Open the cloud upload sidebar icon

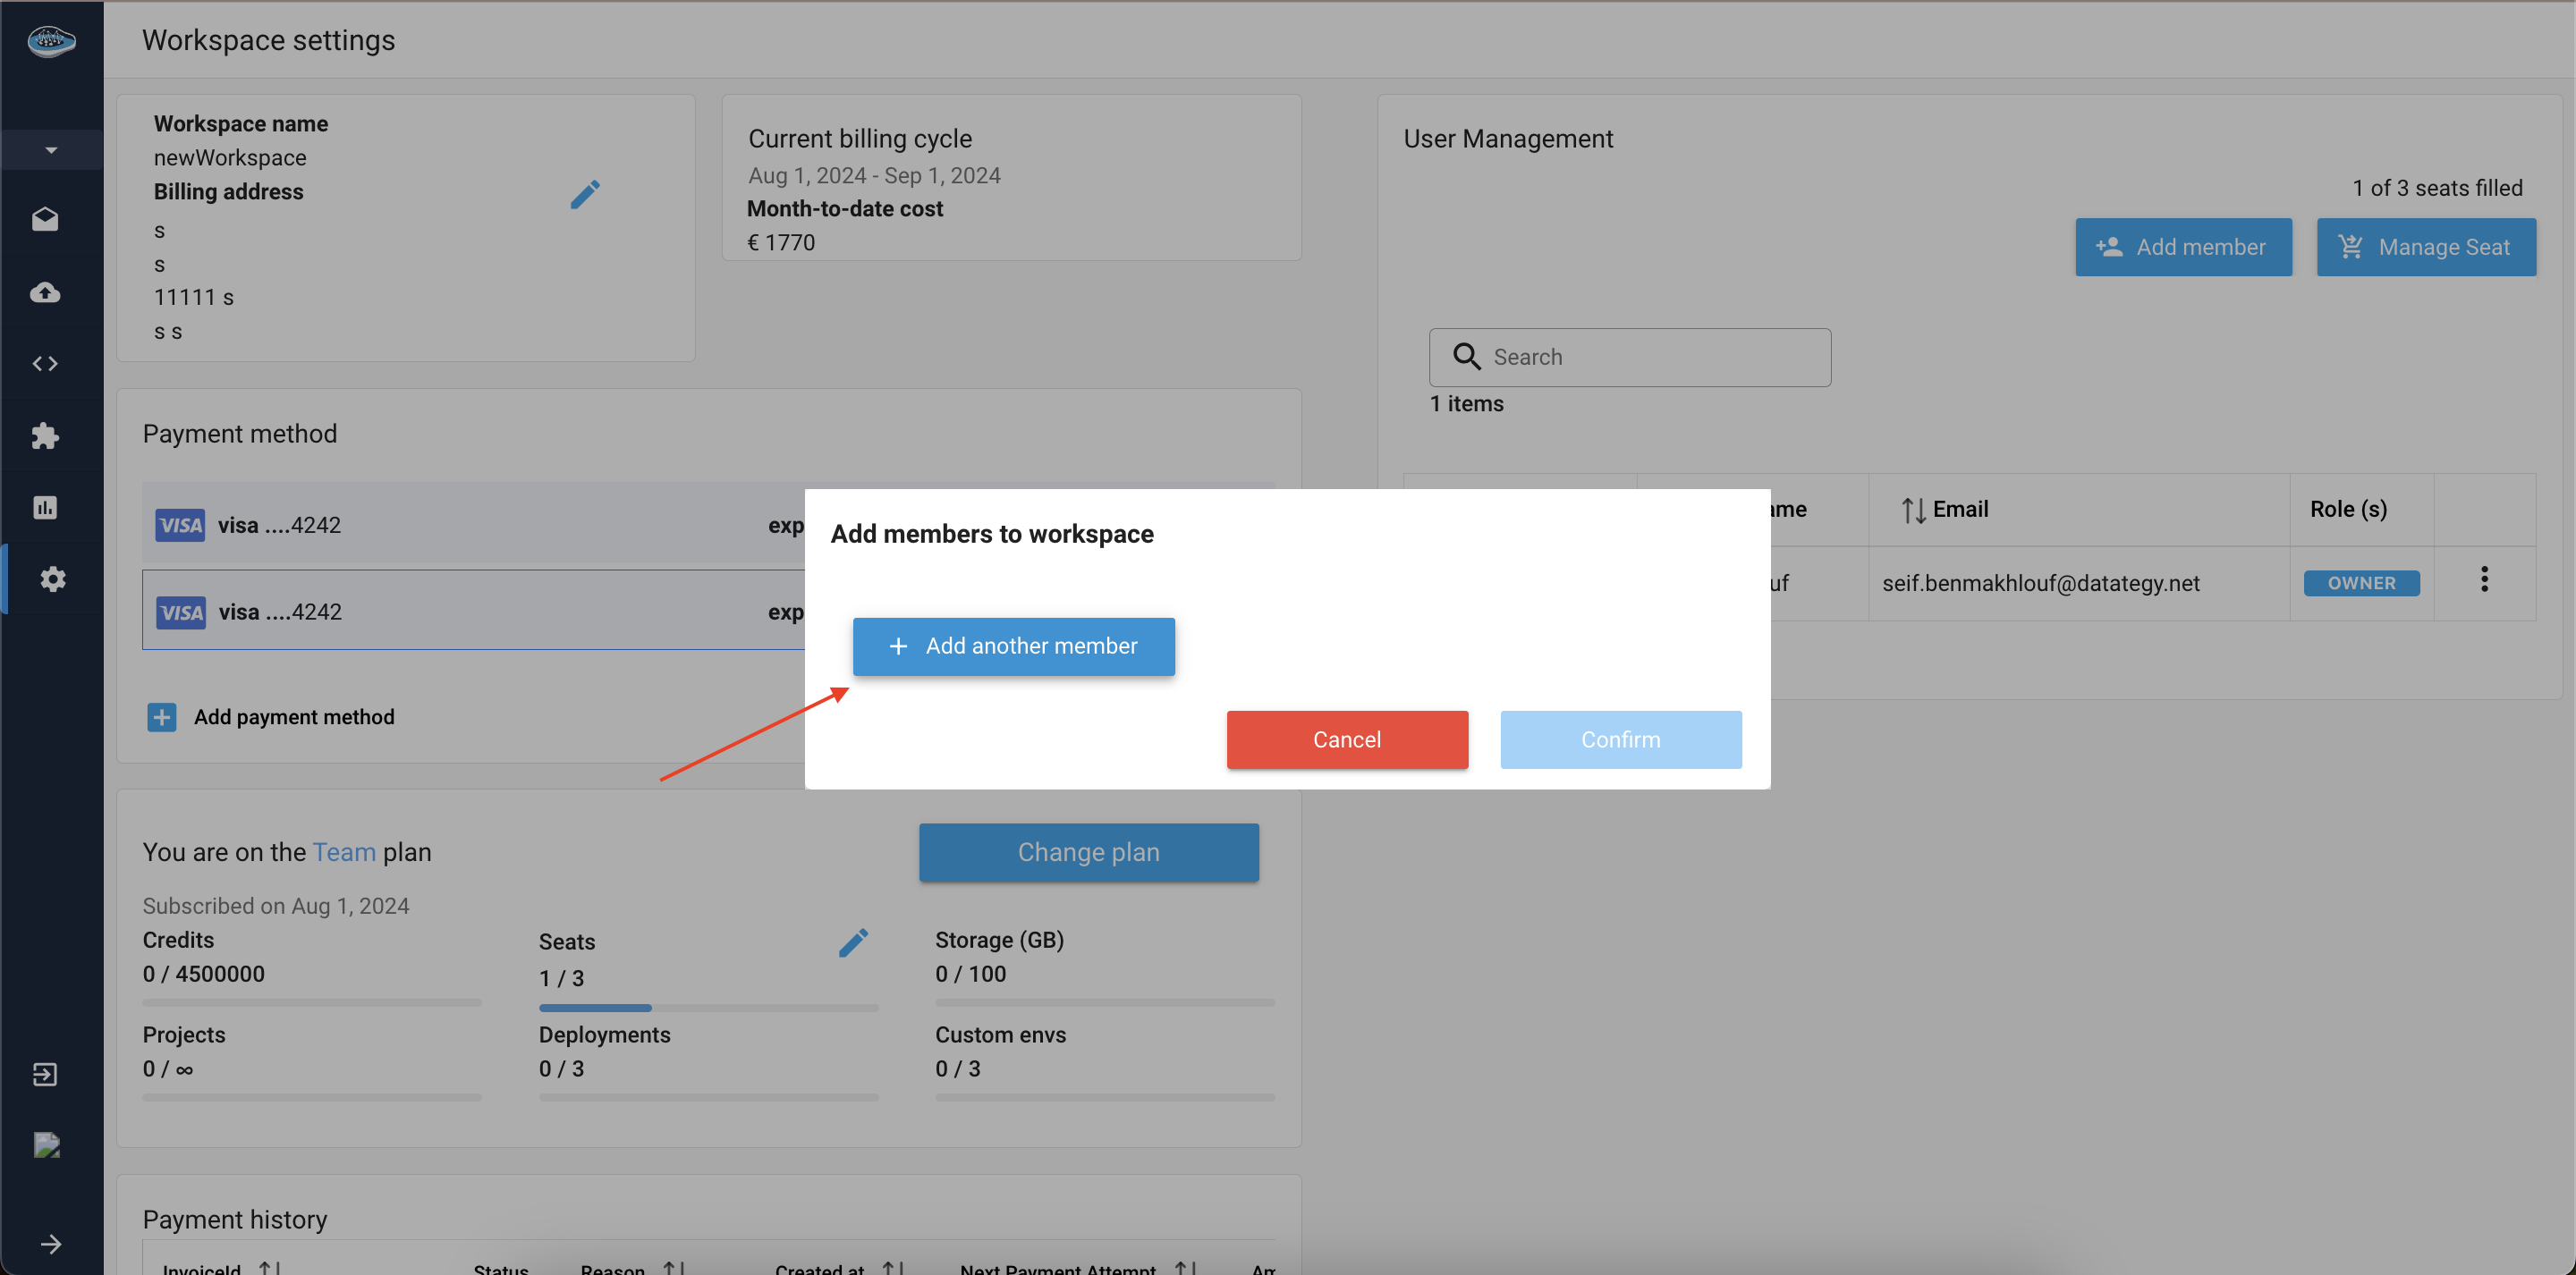click(45, 292)
